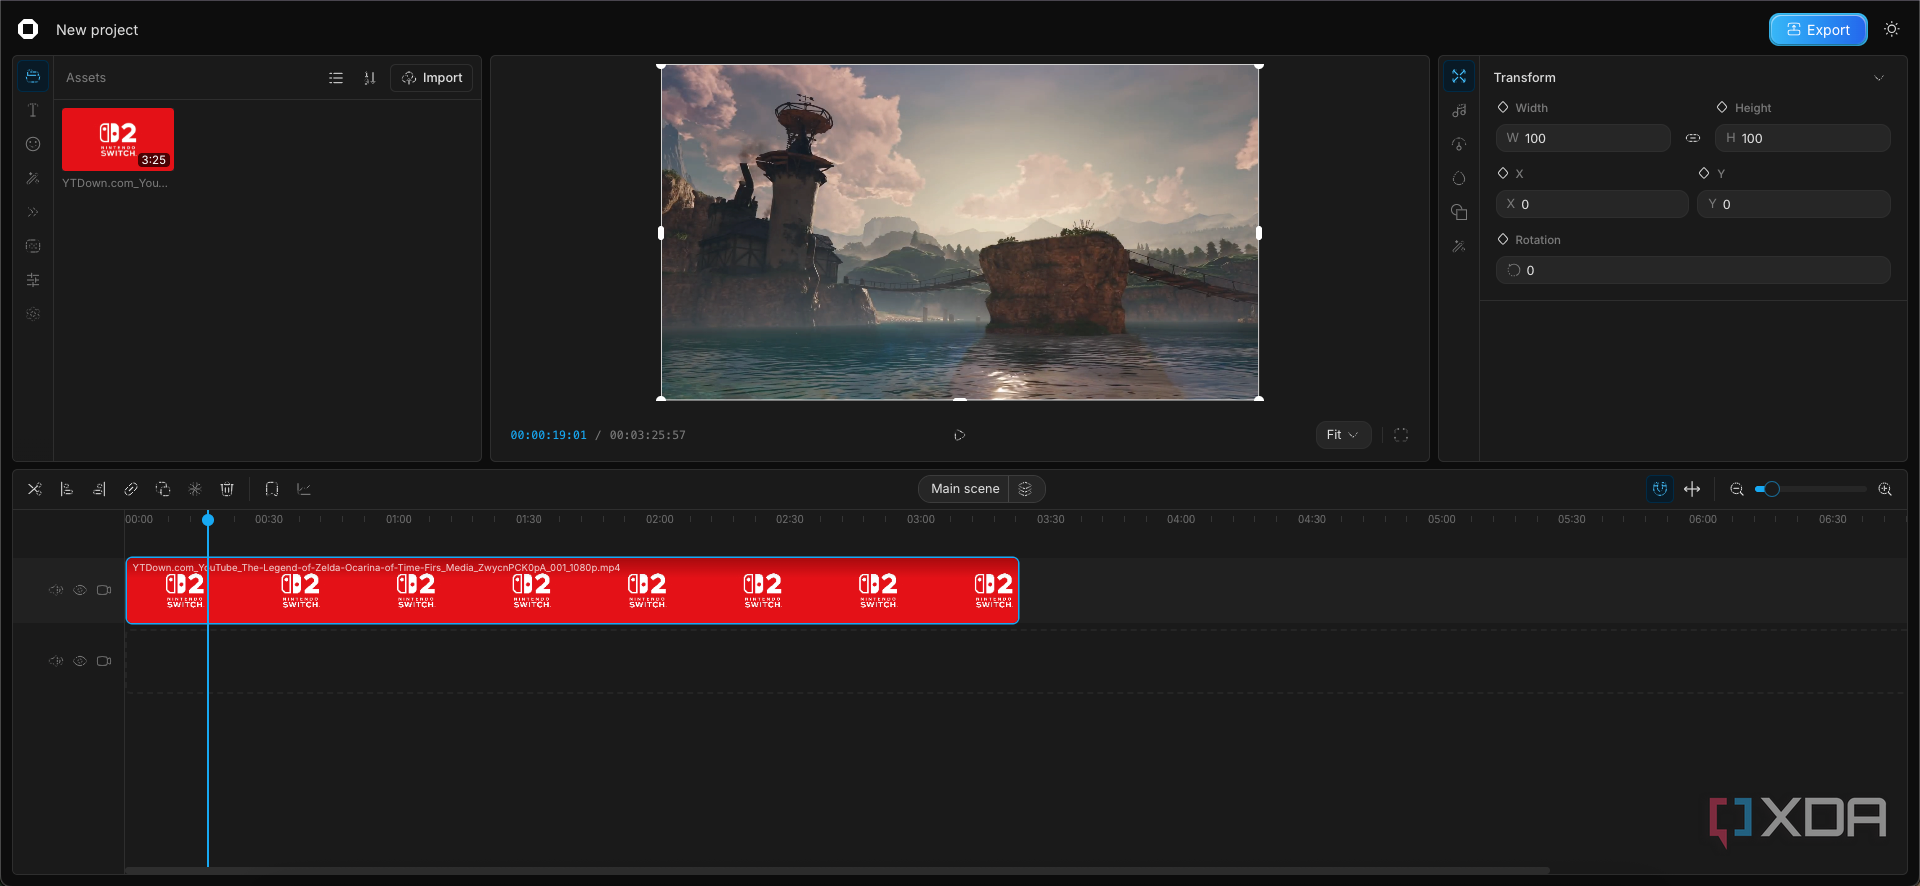Viewport: 1920px width, 886px height.
Task: Click the Export button
Action: coord(1818,30)
